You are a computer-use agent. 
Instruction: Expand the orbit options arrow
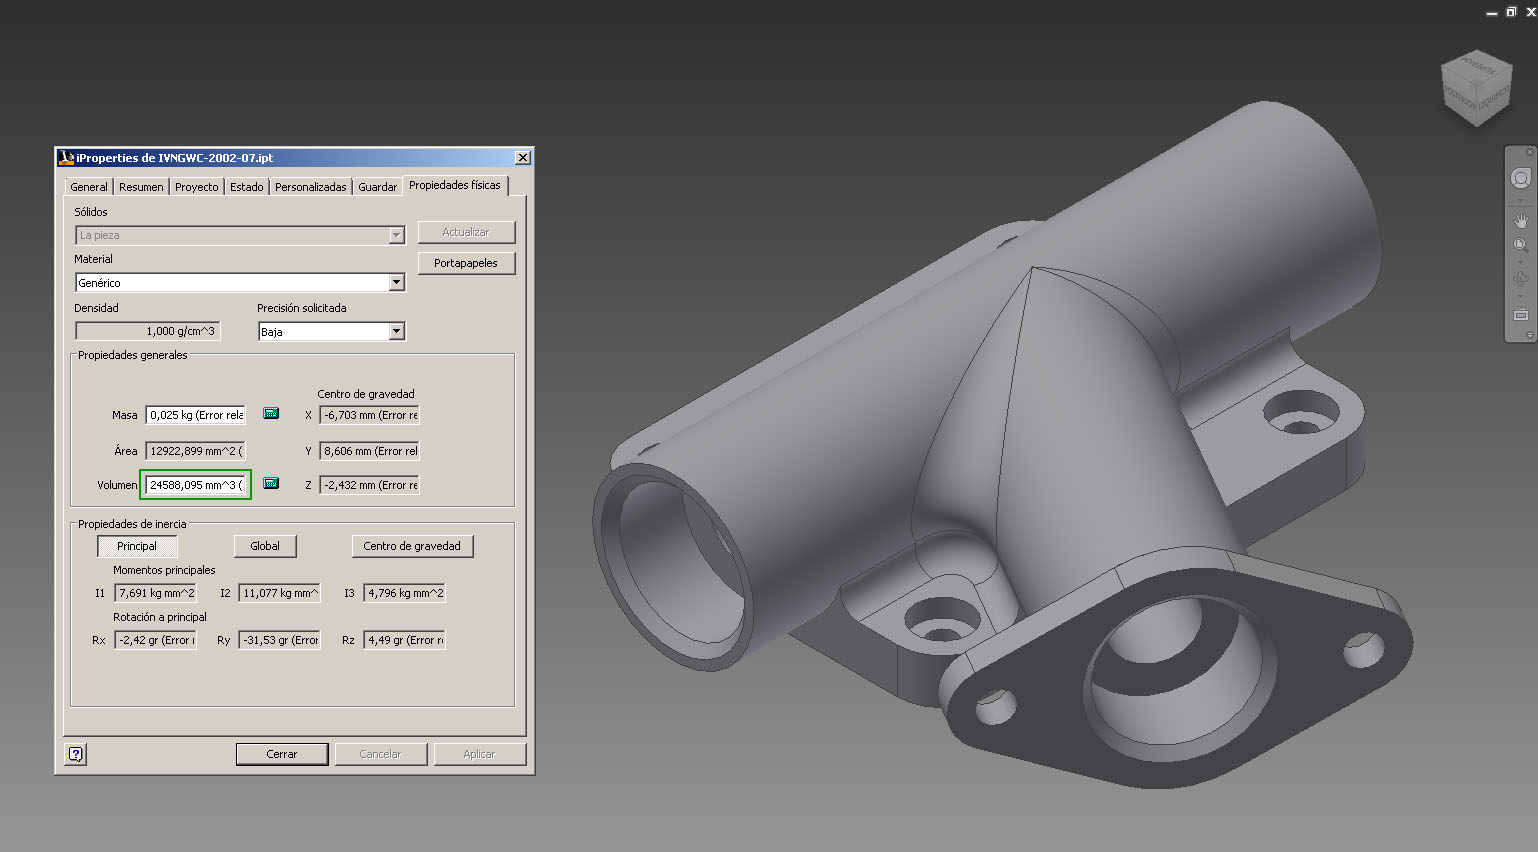coord(1520,296)
